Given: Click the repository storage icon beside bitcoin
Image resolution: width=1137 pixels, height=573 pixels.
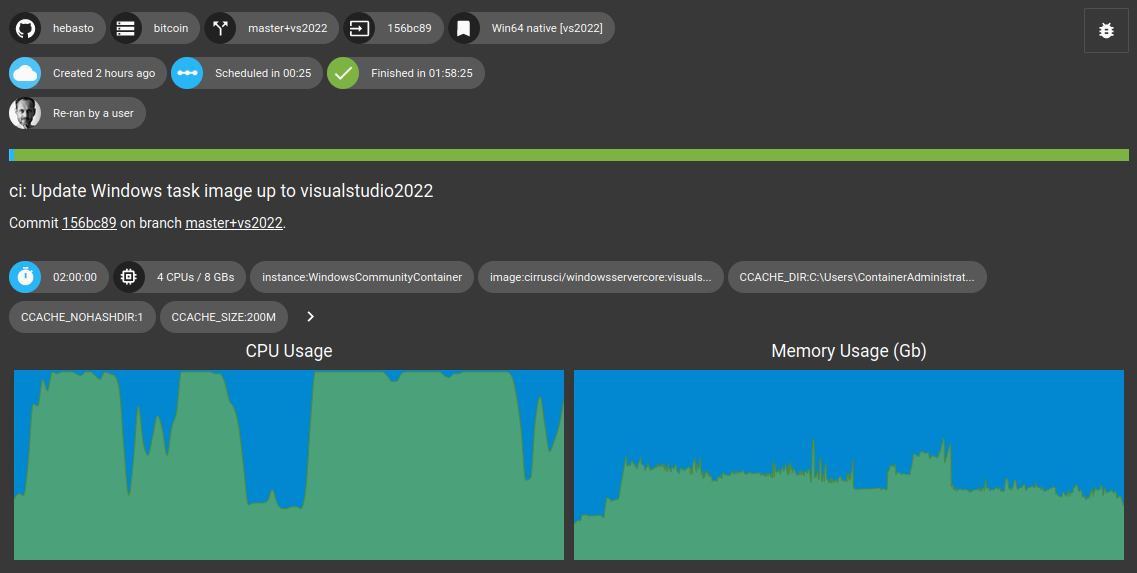Looking at the screenshot, I should pos(126,28).
